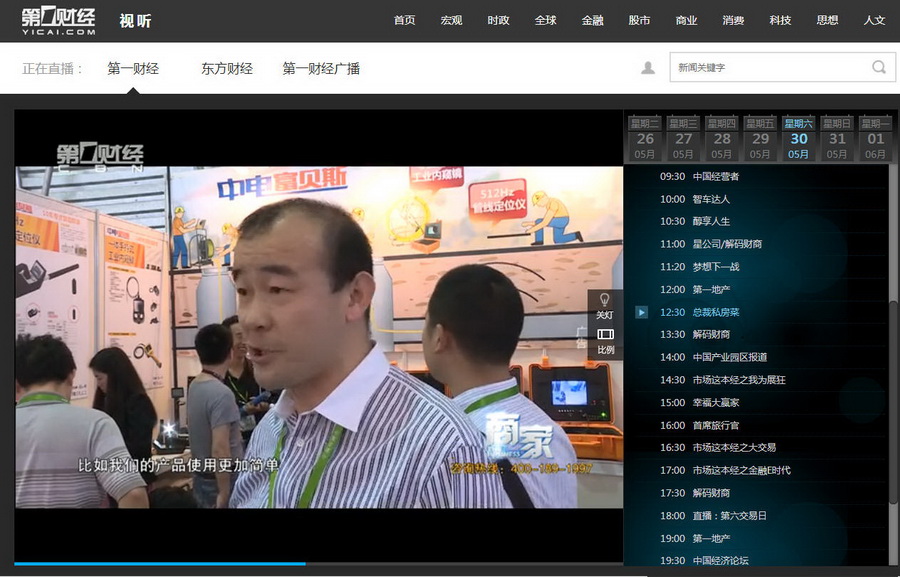Switch to the 第一财经 live channel
Image resolution: width=900 pixels, height=577 pixels.
[x=133, y=69]
